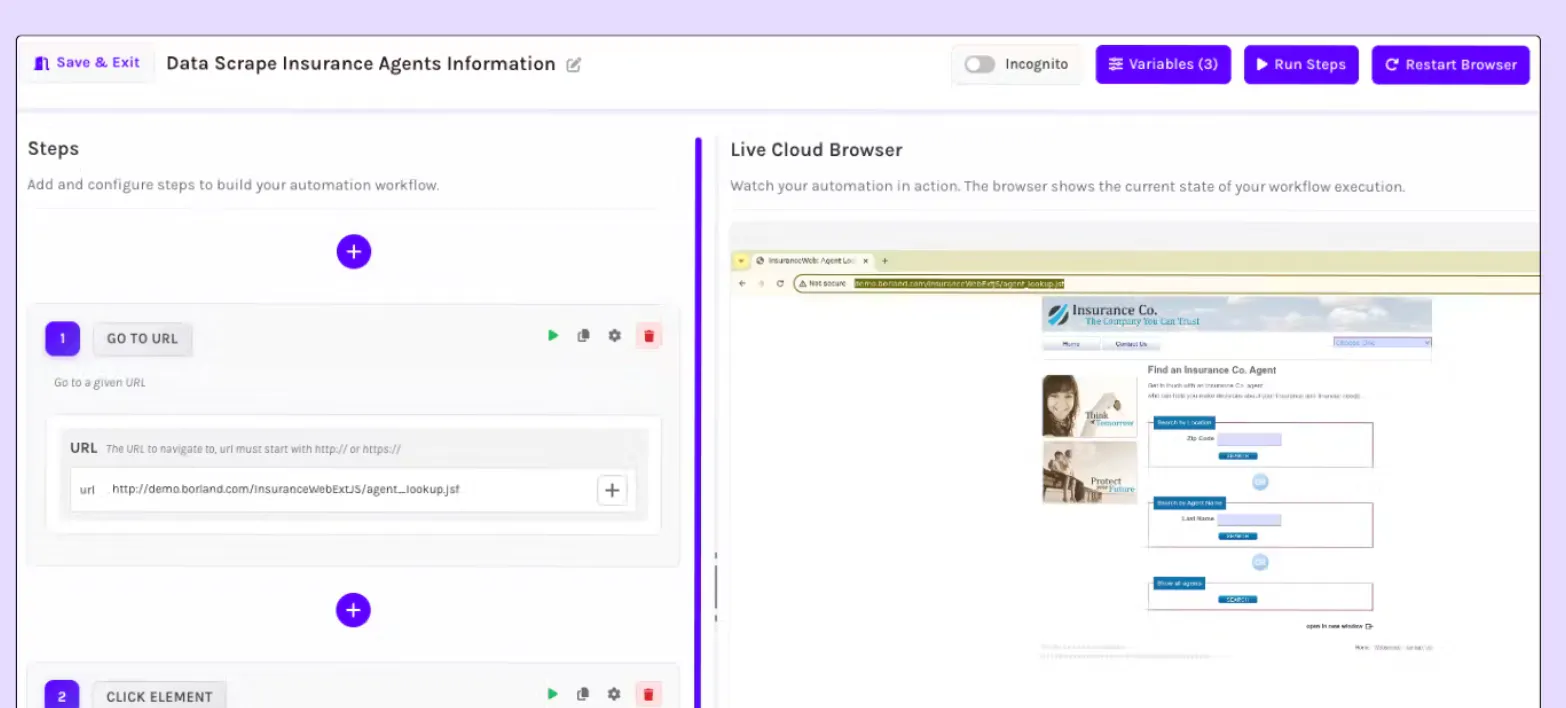Toggle the Incognito switch

tap(980, 64)
